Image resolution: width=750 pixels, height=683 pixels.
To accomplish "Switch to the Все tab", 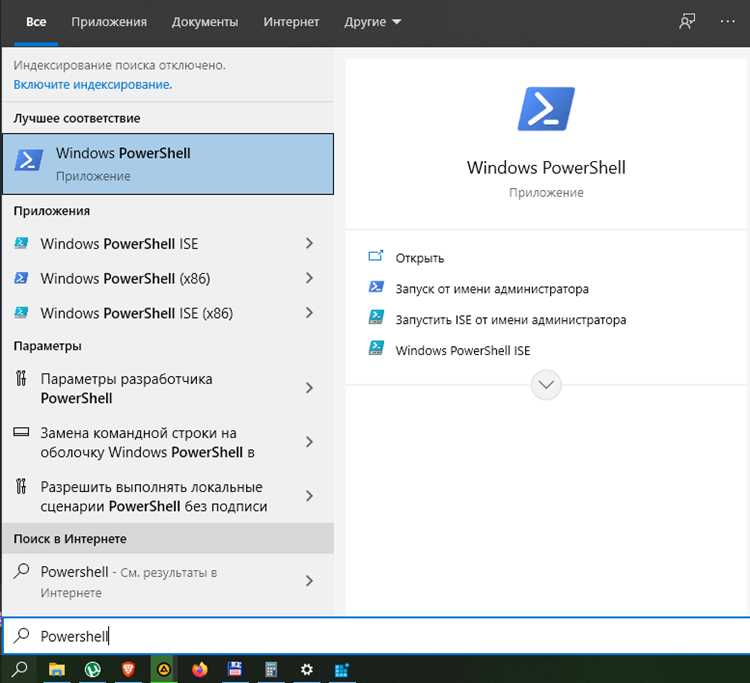I will (36, 22).
